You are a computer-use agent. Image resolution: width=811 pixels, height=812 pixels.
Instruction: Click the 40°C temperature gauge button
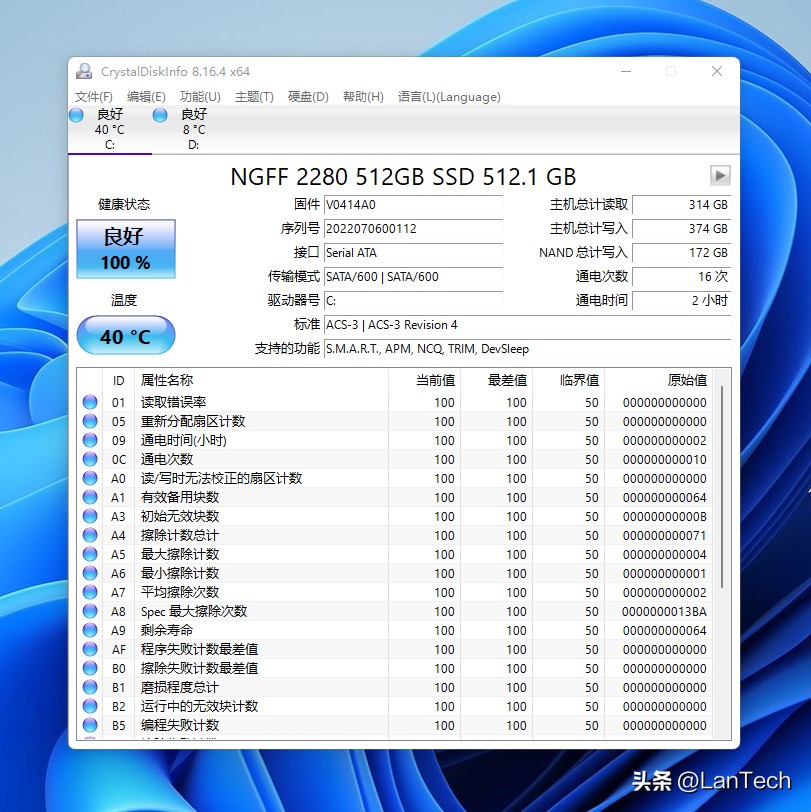pyautogui.click(x=125, y=335)
